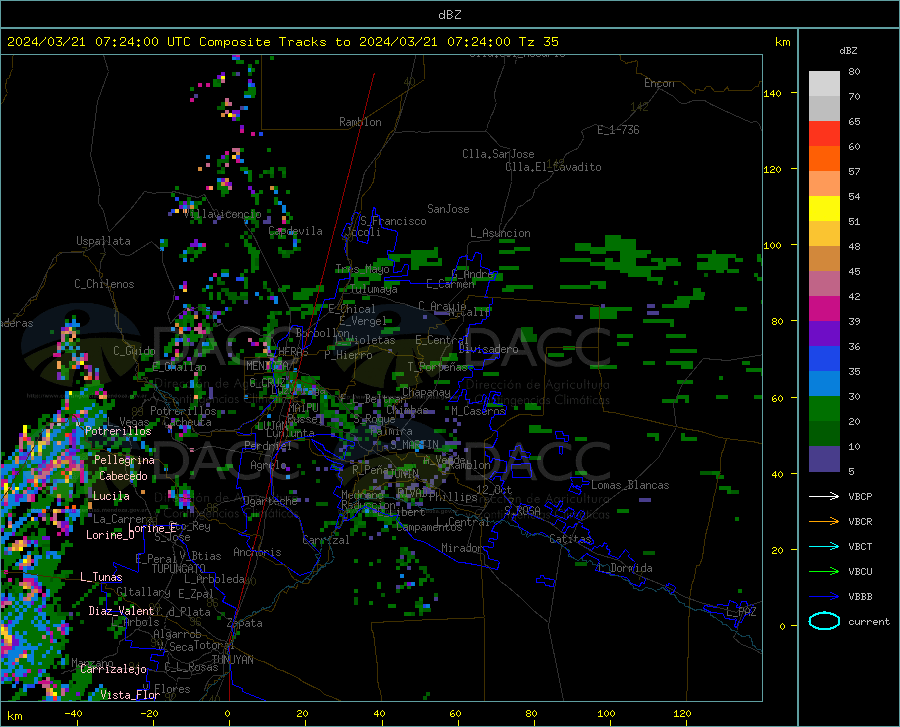The image size is (900, 727).
Task: Click the Cabecedo pink label
Action: (123, 476)
